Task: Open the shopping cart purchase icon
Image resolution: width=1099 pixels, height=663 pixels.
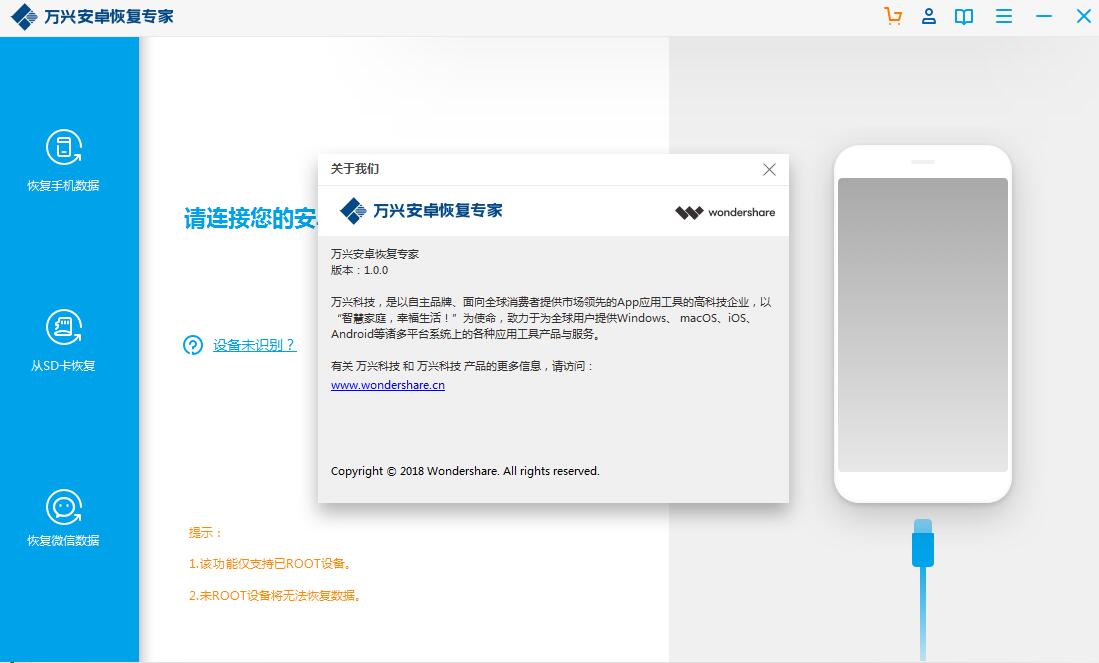Action: (893, 16)
